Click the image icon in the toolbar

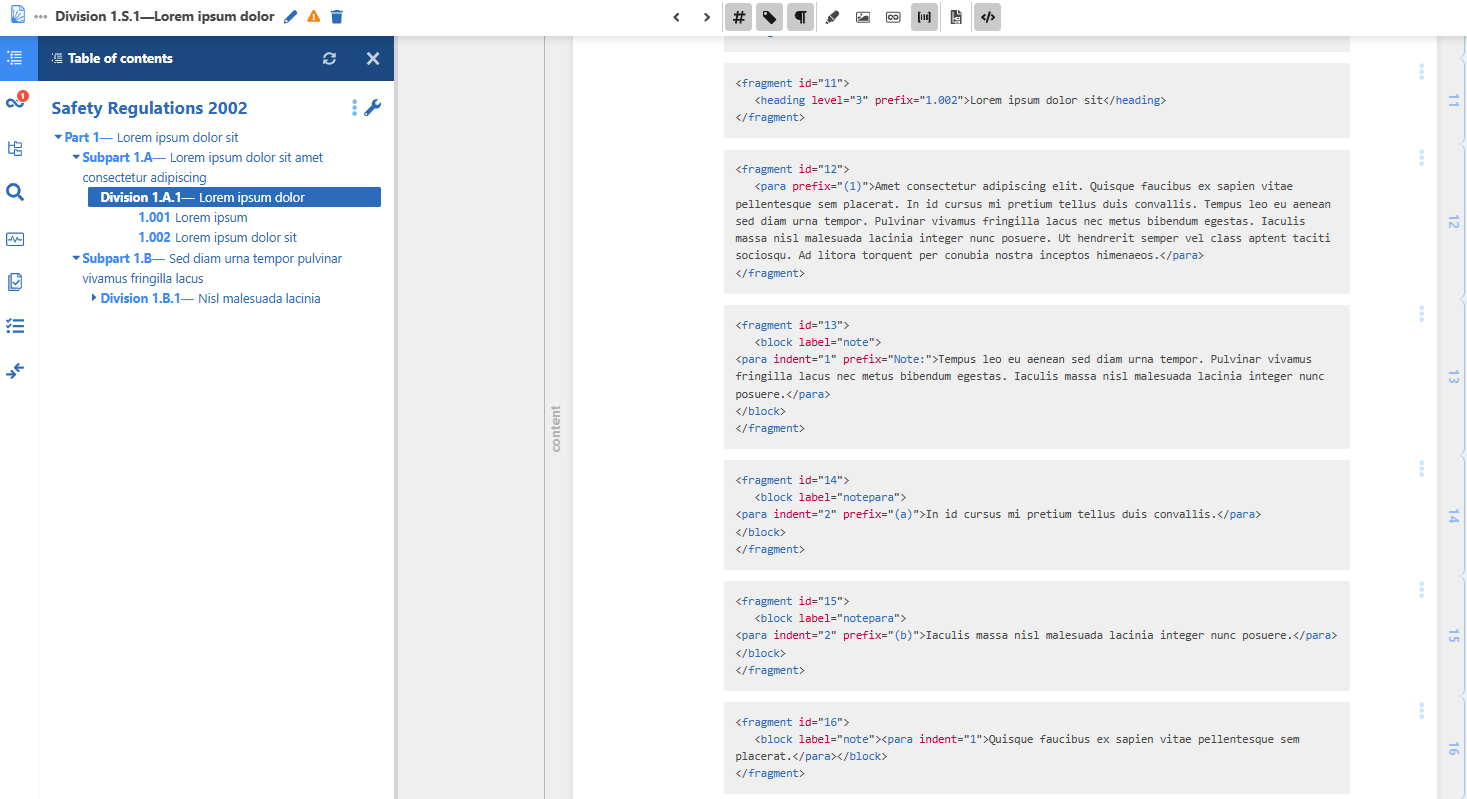pyautogui.click(x=863, y=17)
